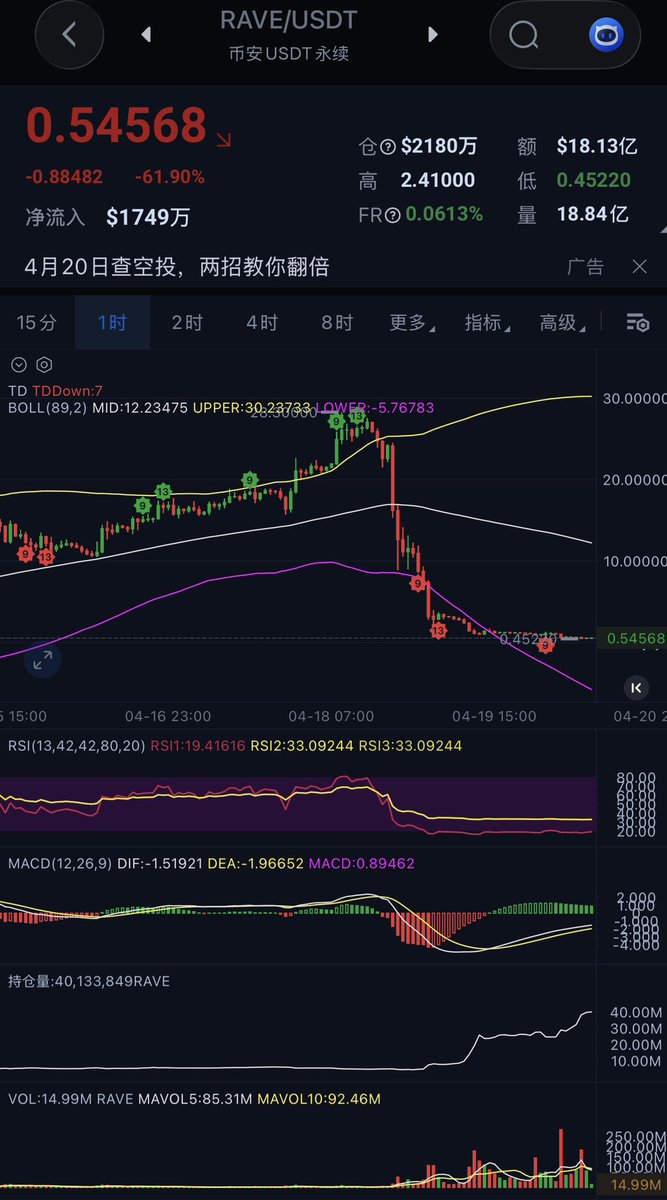The width and height of the screenshot is (667, 1200).
Task: Tap the MACD(12,26,9) indicator label
Action: pos(60,863)
